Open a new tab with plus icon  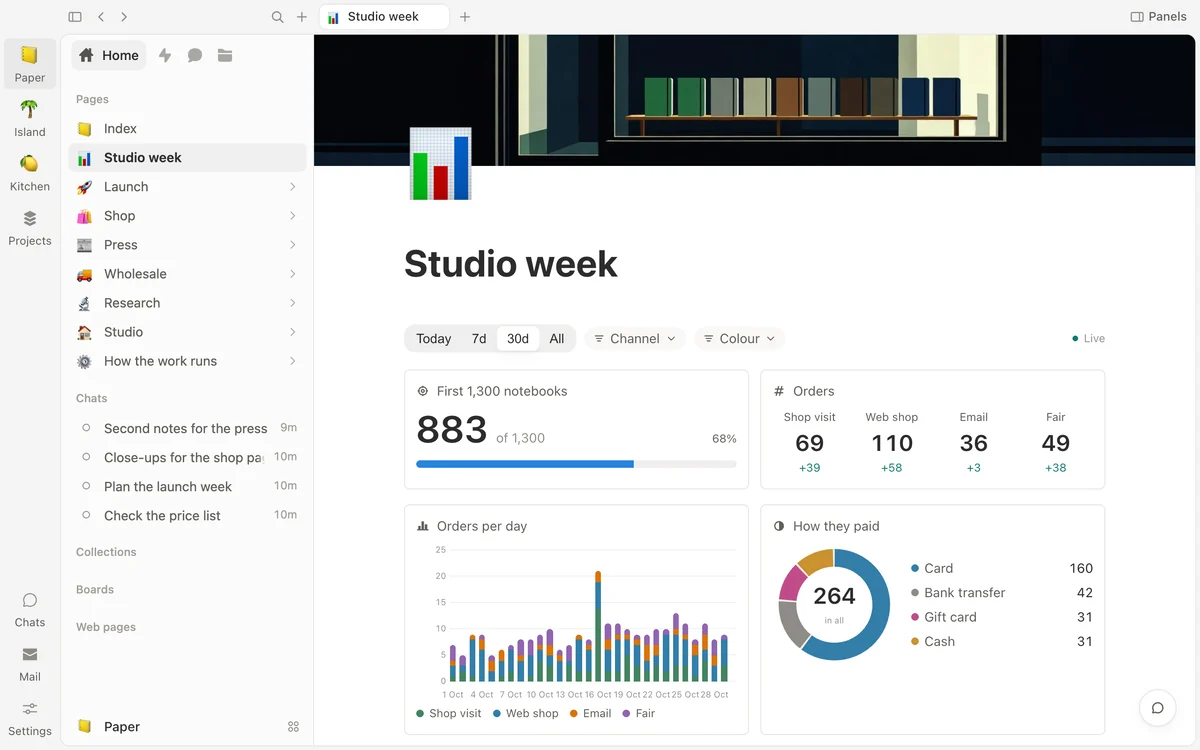[465, 17]
